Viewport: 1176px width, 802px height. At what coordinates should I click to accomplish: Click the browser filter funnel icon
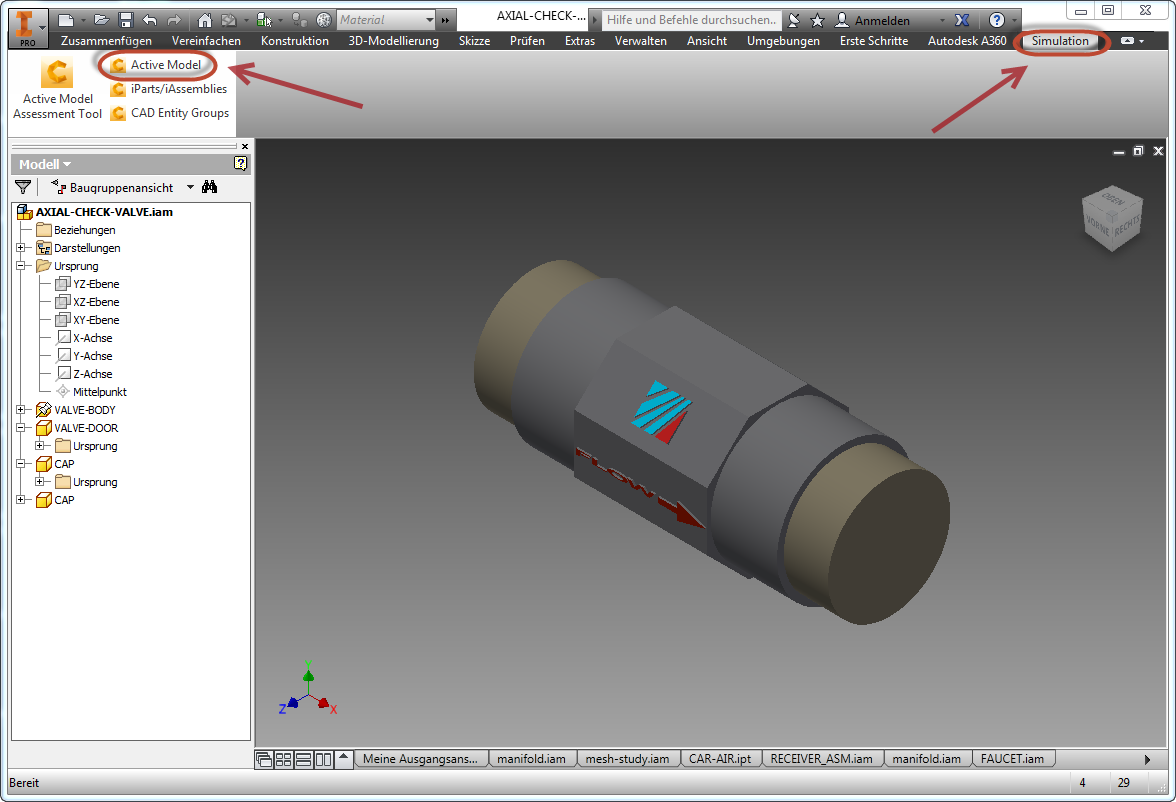(23, 187)
